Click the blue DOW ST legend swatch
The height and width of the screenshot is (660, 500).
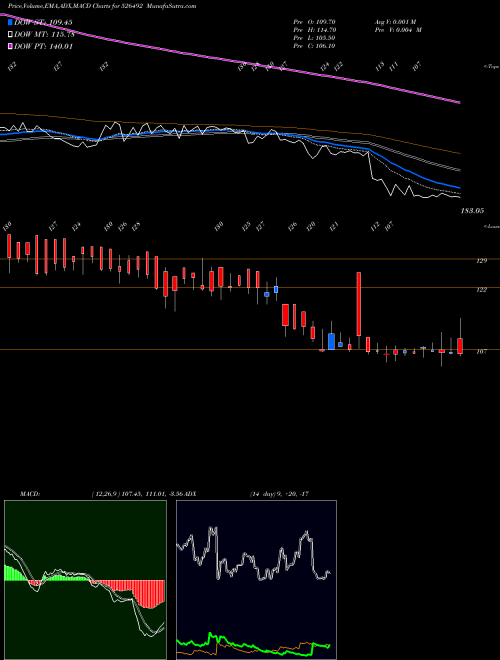point(10,22)
